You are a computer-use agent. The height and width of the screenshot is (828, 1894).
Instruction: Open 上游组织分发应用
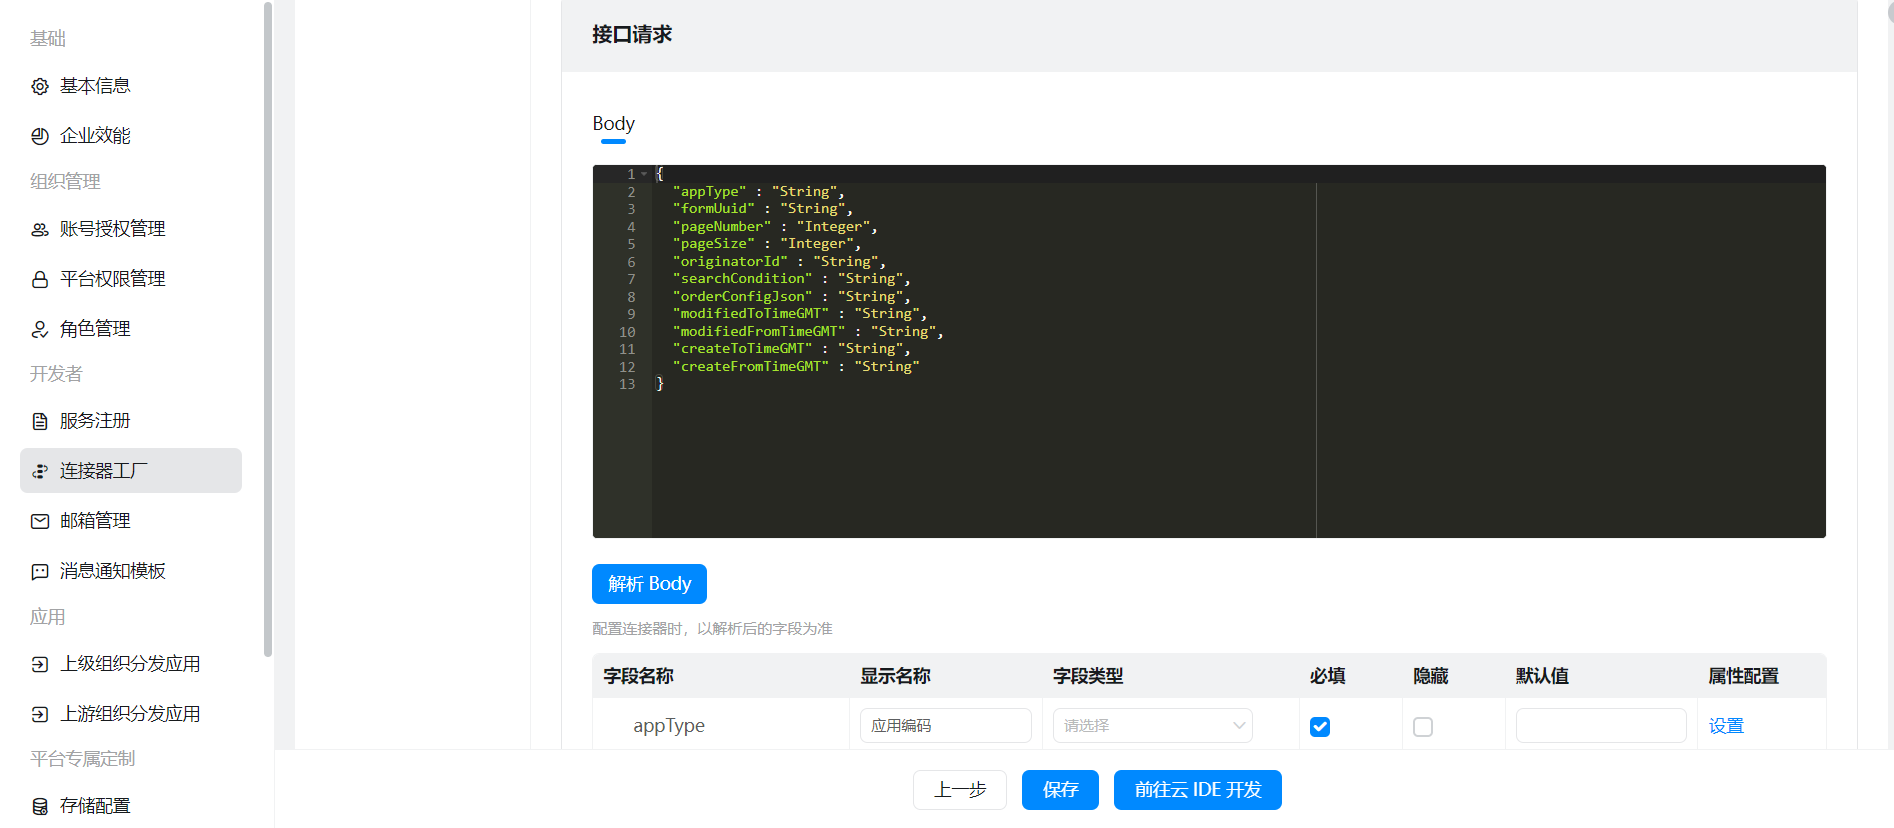131,714
